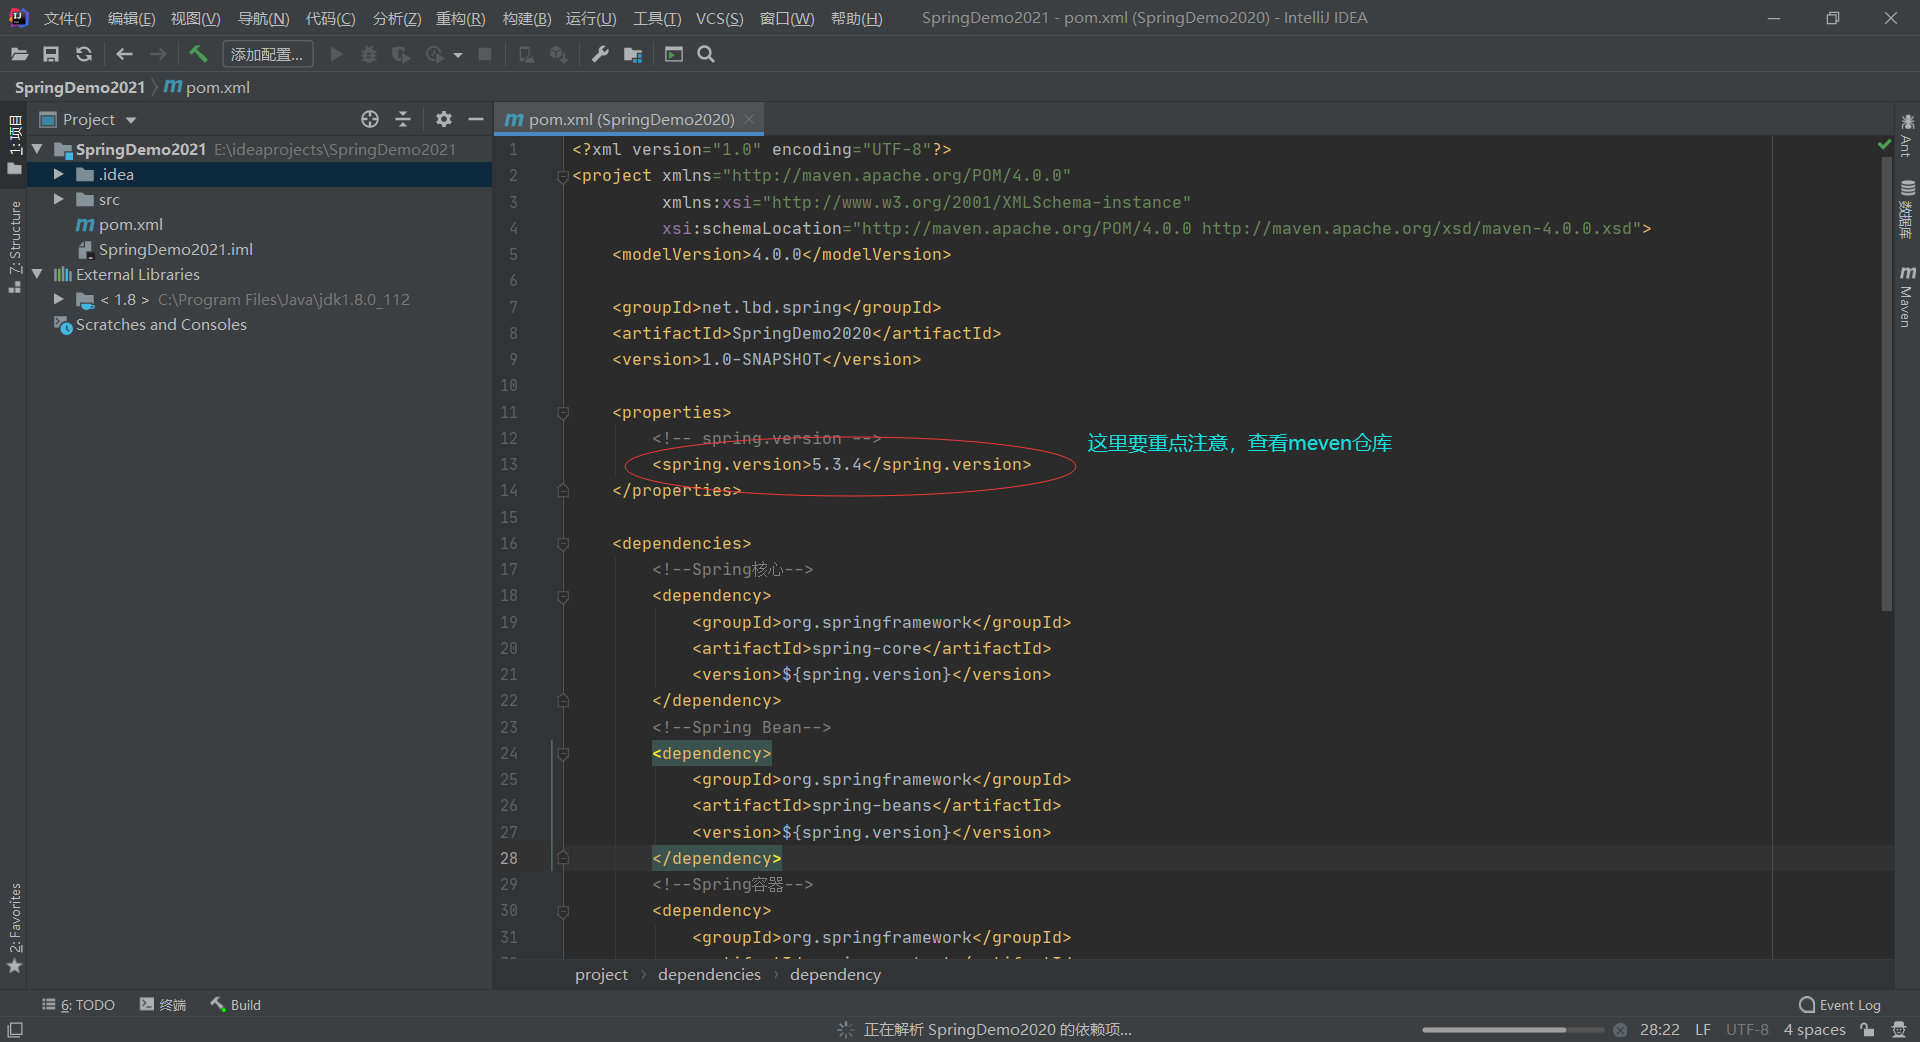Open Project Structure folder icon
Screen dimensions: 1920x1042
coord(632,54)
